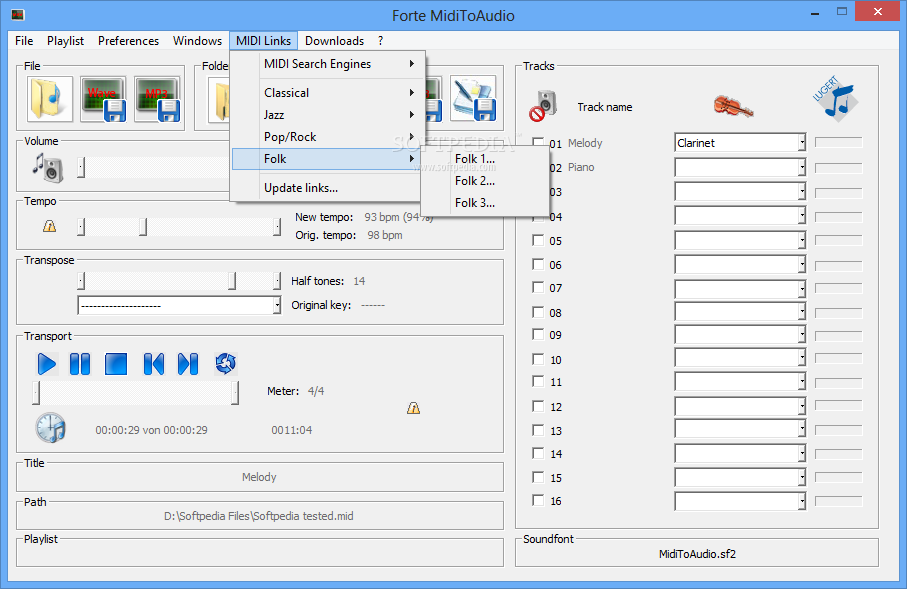Click the Lugert music note logo
907x589 pixels.
point(836,99)
